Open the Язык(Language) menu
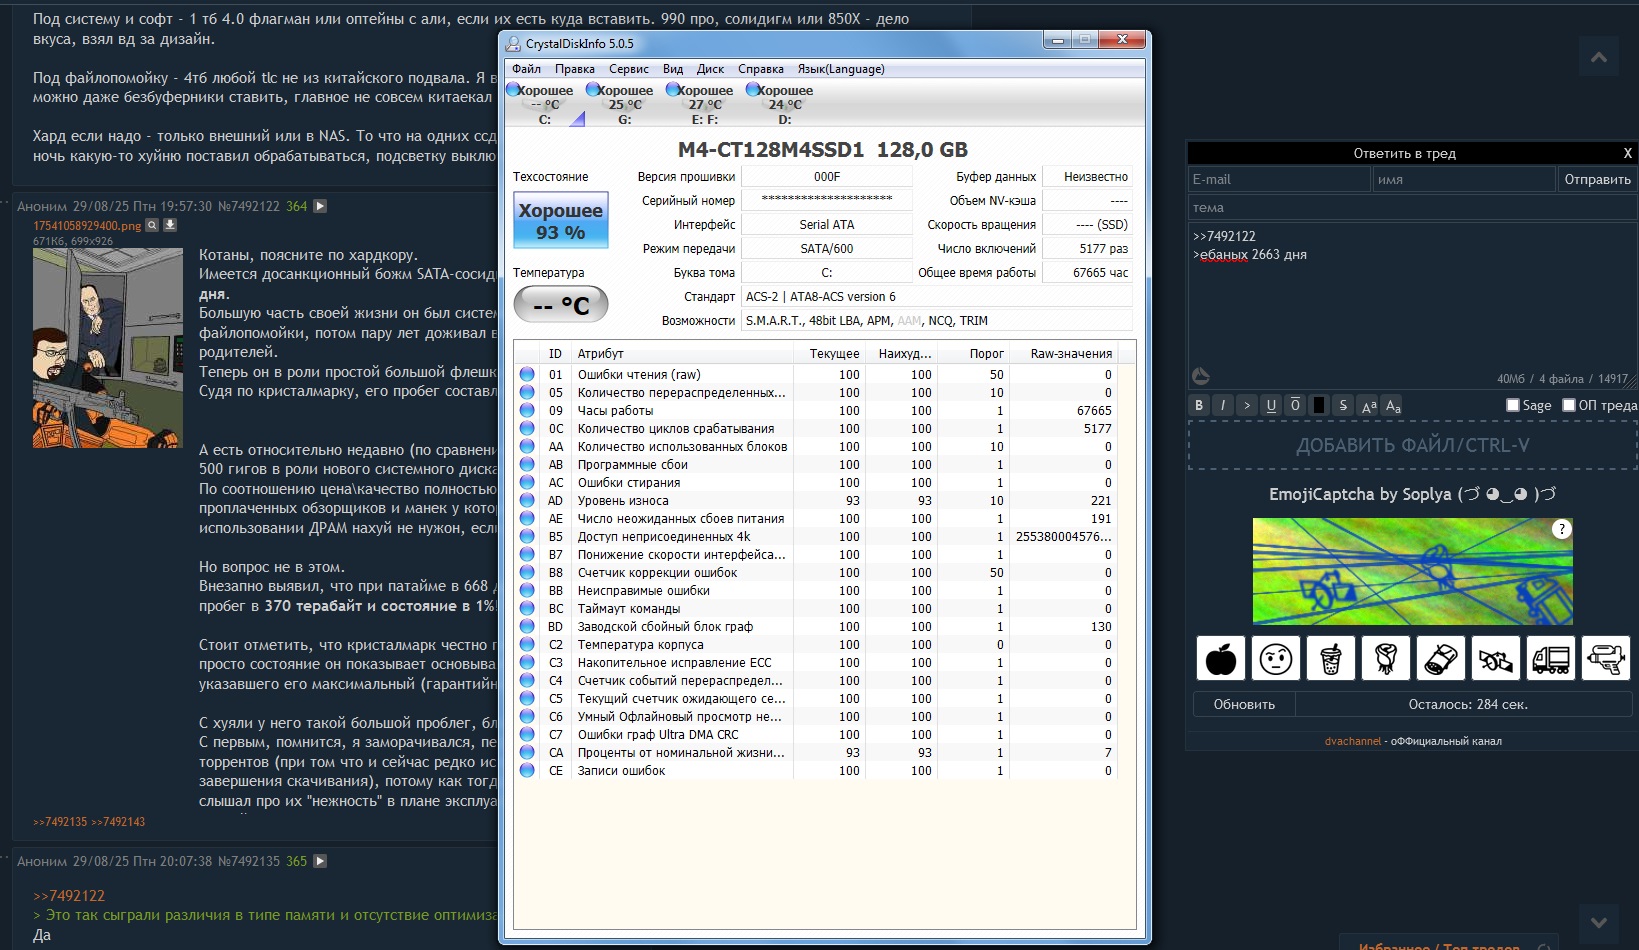1639x950 pixels. (840, 69)
